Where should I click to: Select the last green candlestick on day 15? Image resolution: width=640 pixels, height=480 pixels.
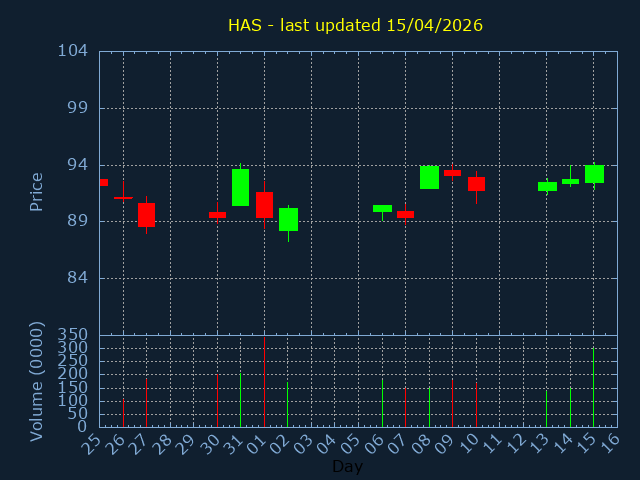pyautogui.click(x=594, y=174)
